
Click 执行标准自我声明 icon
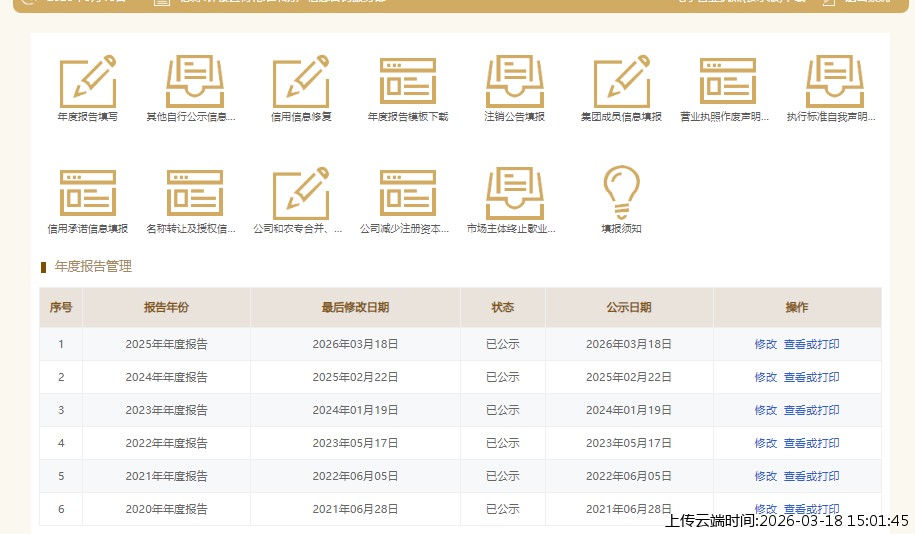(833, 82)
